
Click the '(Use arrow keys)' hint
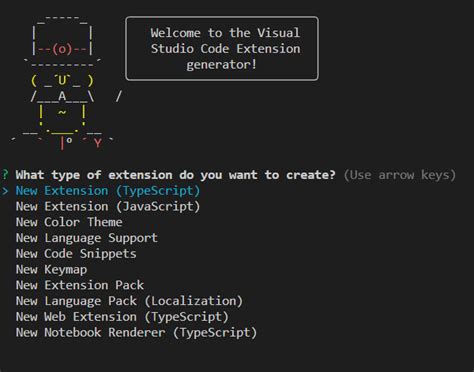click(x=400, y=175)
